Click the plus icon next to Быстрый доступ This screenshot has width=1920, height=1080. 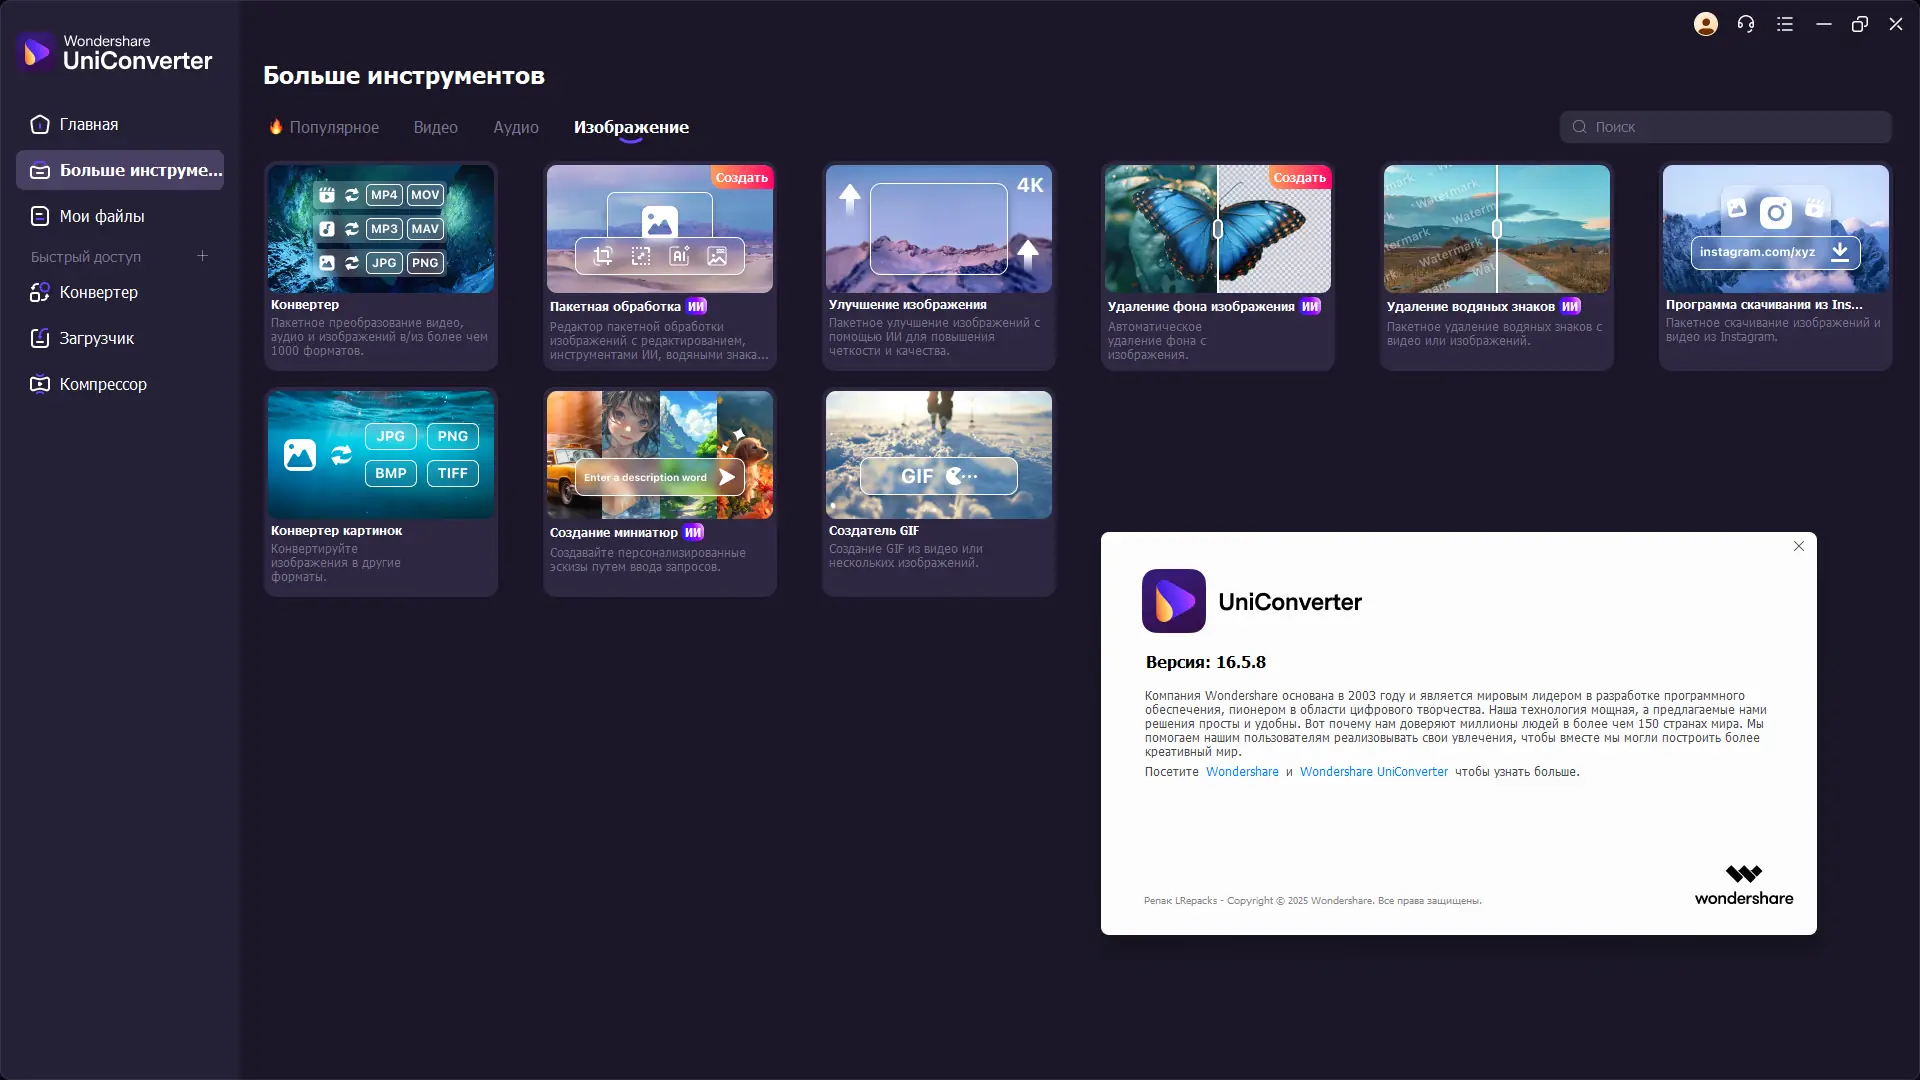pyautogui.click(x=202, y=256)
